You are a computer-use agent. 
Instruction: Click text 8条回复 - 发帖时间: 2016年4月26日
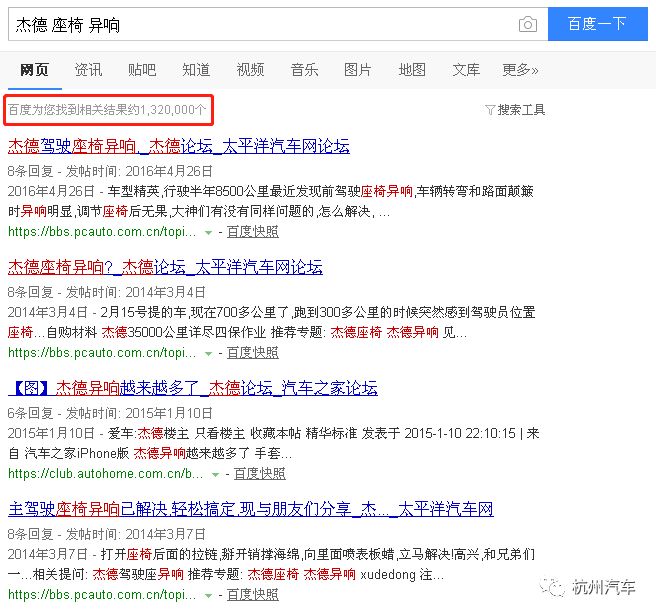click(110, 171)
